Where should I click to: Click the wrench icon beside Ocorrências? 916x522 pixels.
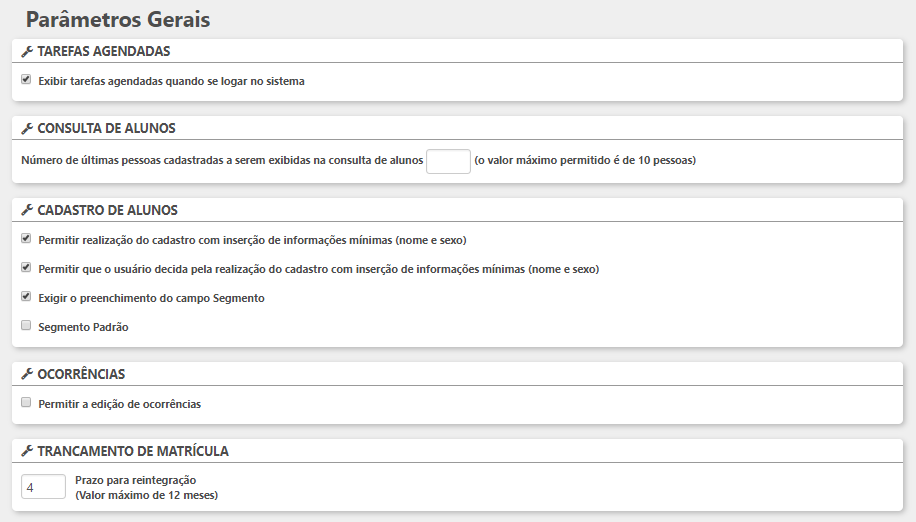(x=27, y=374)
